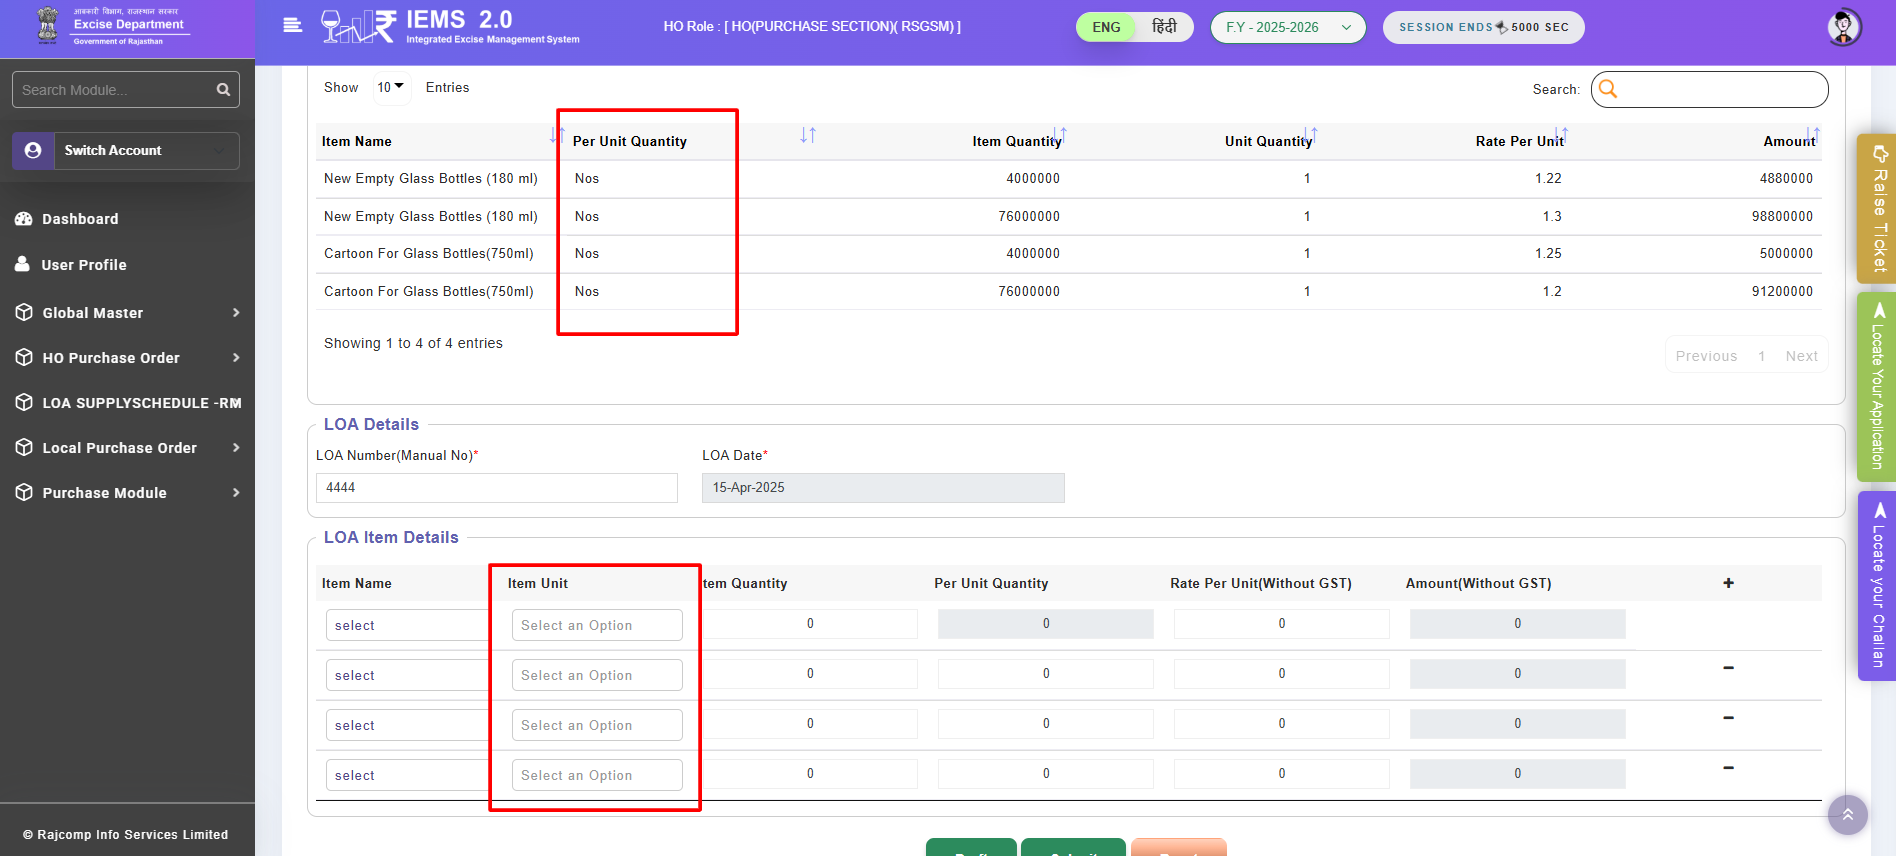The width and height of the screenshot is (1896, 856).
Task: Click the user avatar profile icon
Action: pyautogui.click(x=1843, y=27)
